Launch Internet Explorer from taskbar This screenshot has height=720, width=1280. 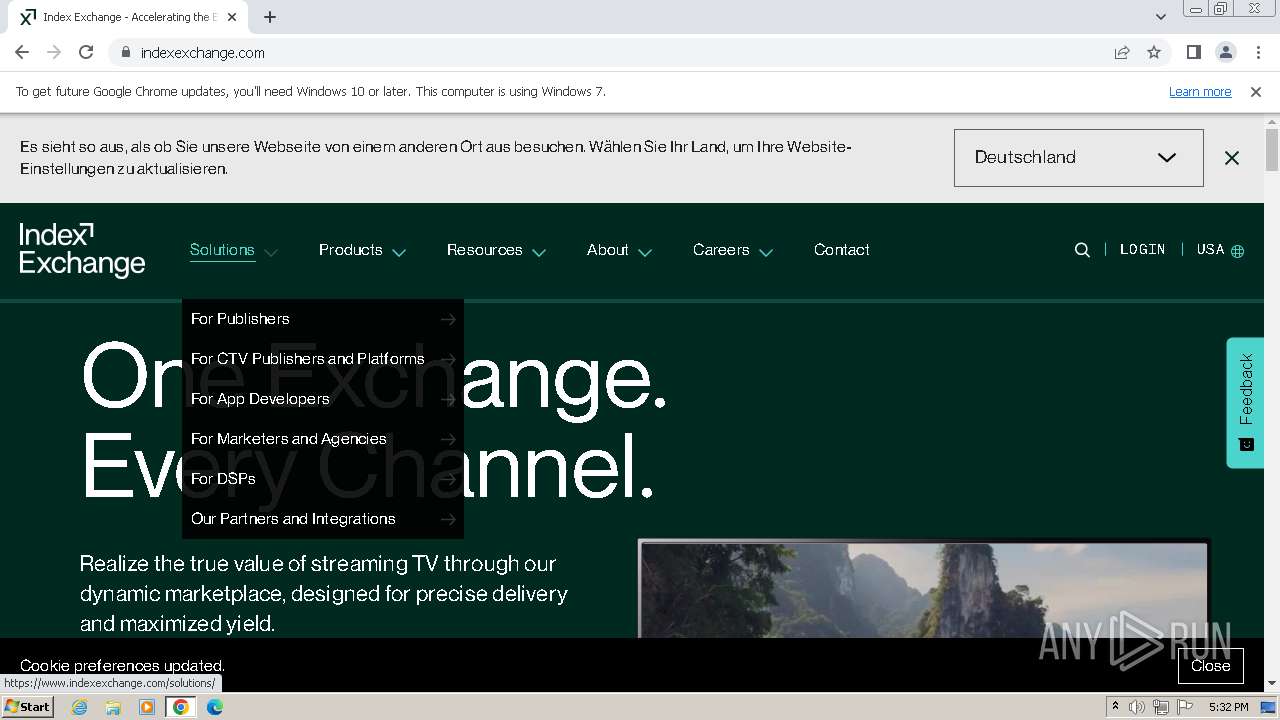click(x=80, y=707)
